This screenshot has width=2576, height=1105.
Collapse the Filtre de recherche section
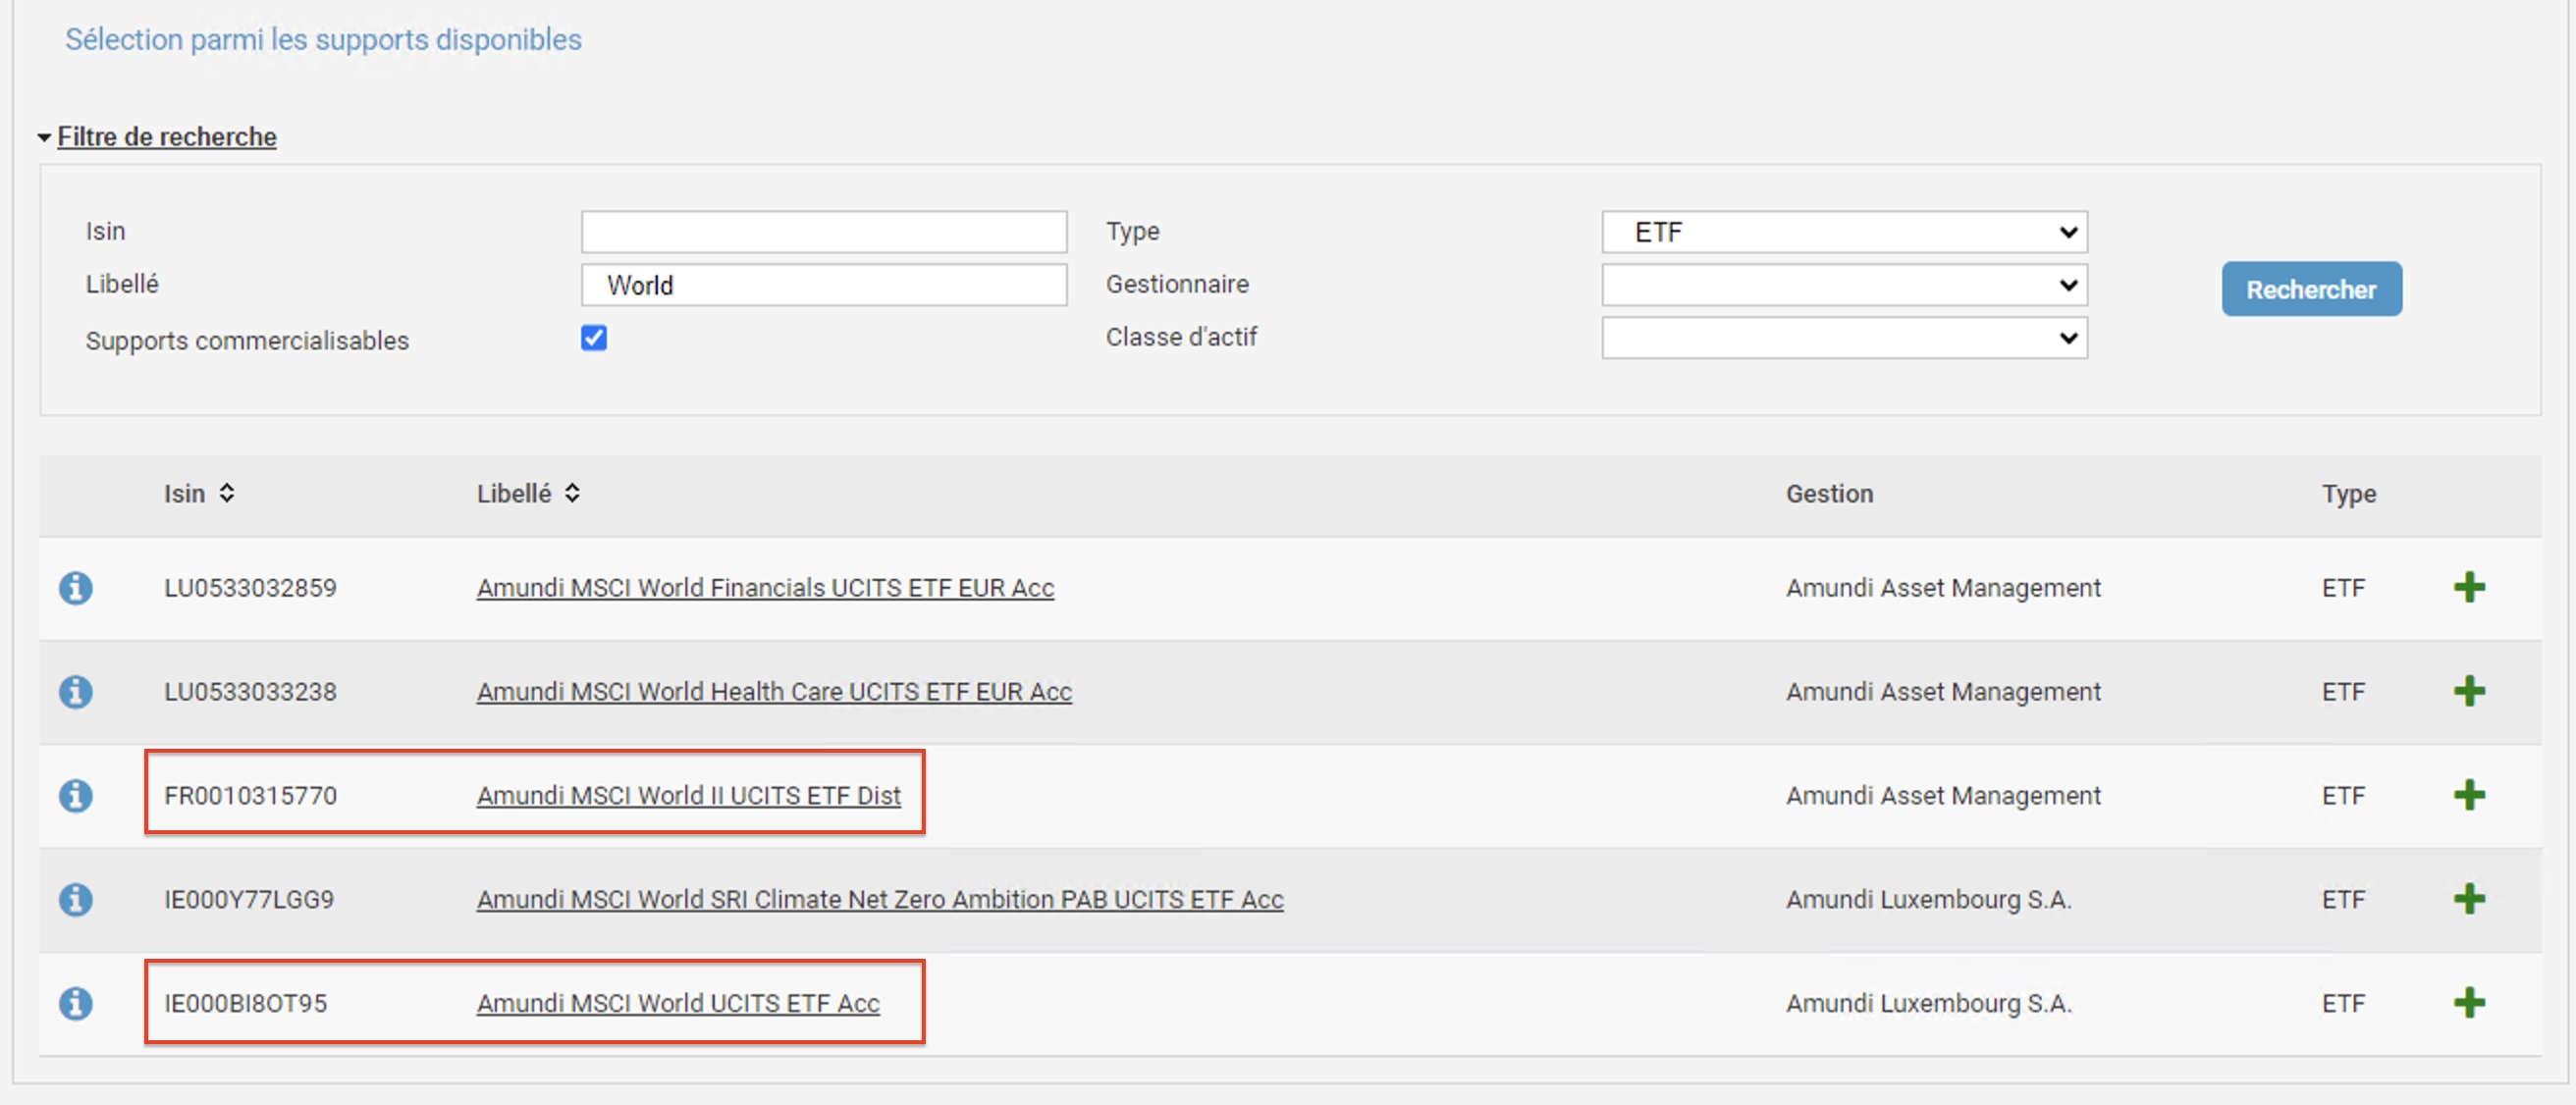pos(166,137)
